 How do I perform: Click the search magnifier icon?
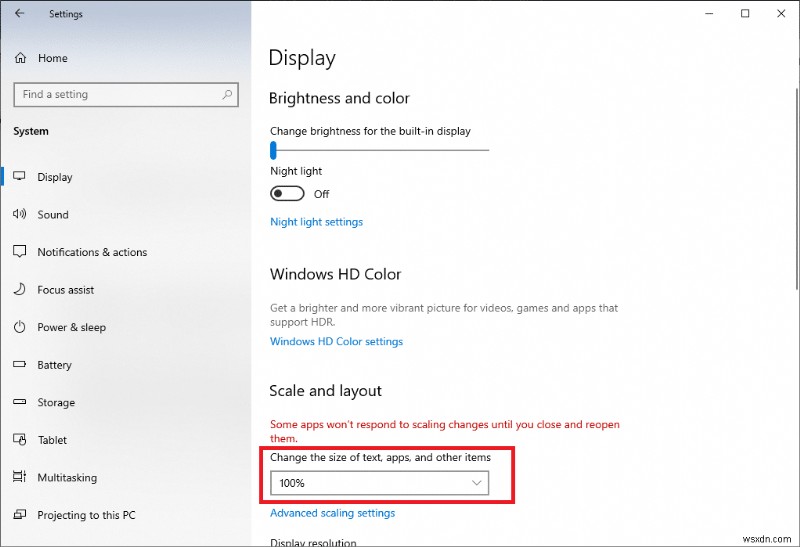(228, 95)
